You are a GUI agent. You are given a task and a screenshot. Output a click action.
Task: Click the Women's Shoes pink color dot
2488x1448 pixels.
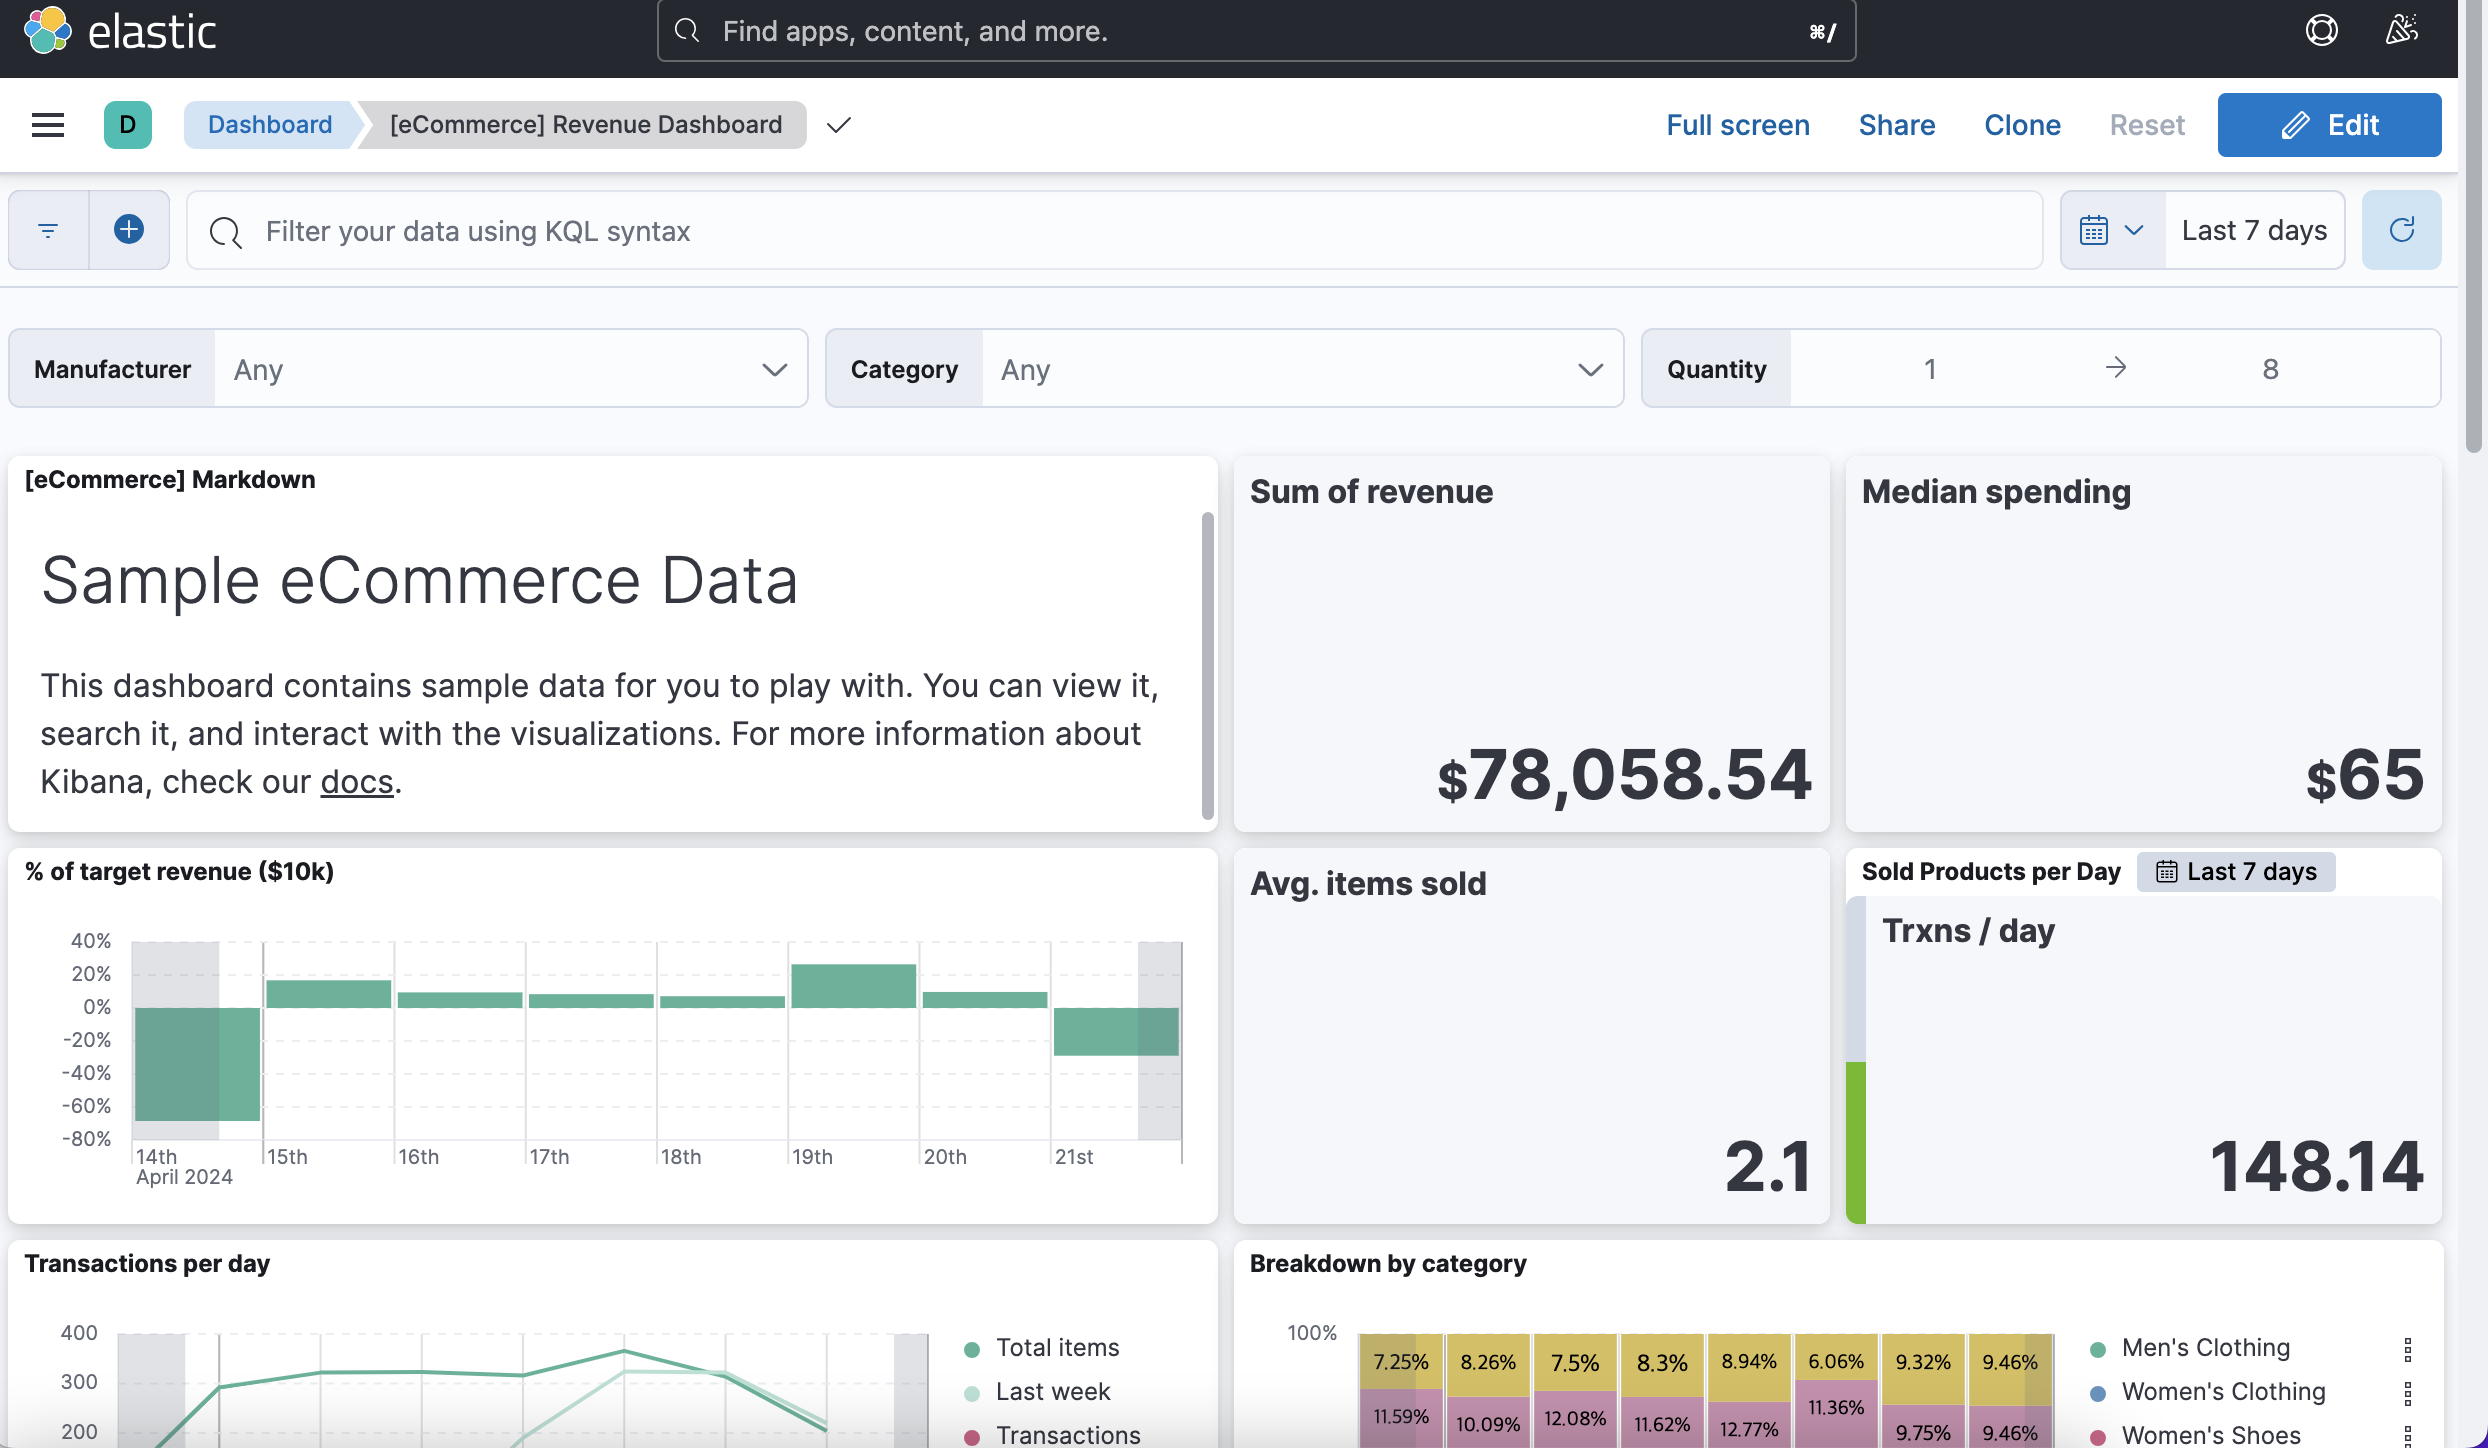click(x=2098, y=1437)
